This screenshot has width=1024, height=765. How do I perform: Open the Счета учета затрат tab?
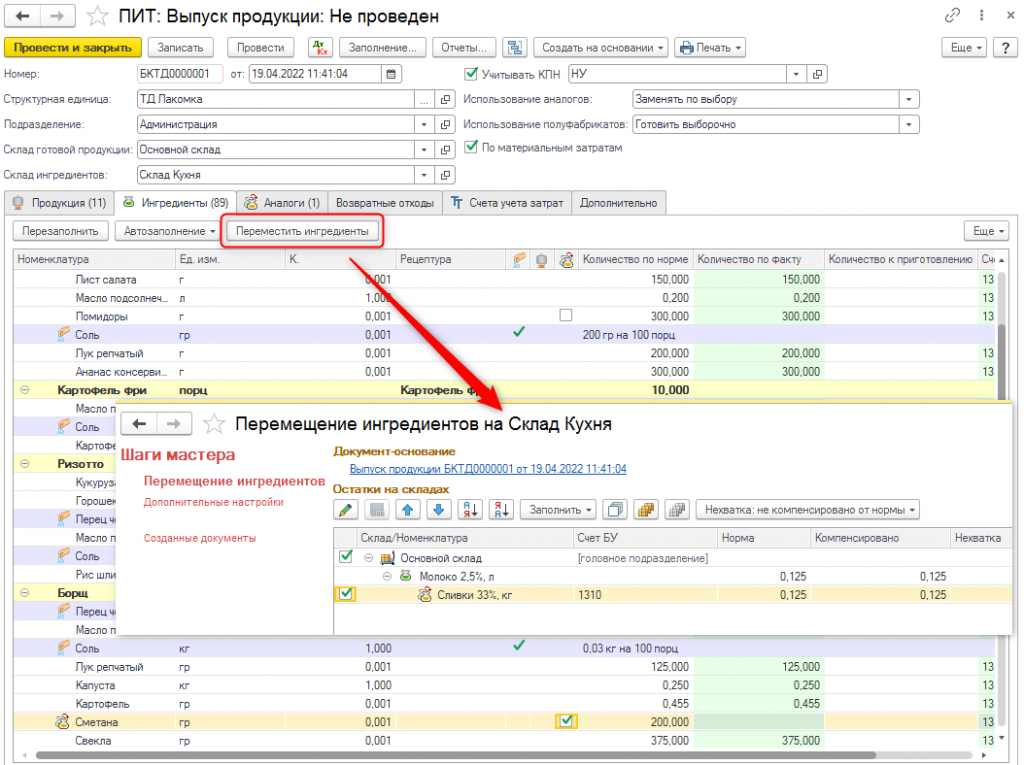(507, 203)
